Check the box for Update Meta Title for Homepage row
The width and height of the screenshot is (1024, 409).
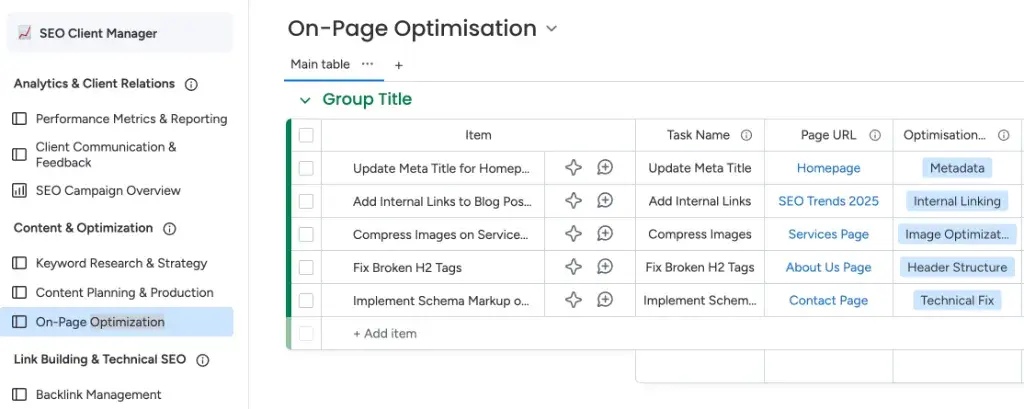pyautogui.click(x=306, y=168)
